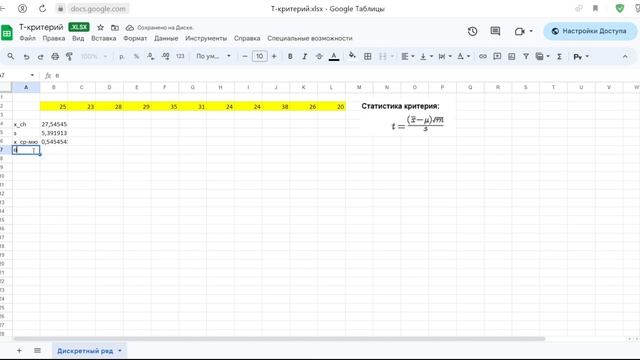Activate the paint format tool
Screen dimensions: 640x360
coord(69,56)
